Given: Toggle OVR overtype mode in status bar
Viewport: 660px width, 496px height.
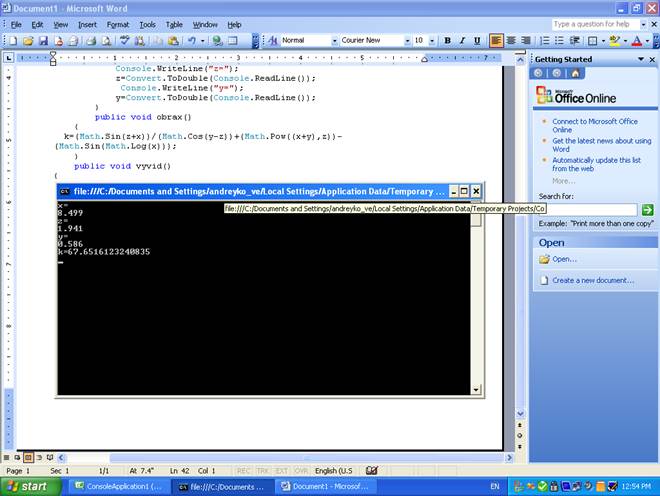Looking at the screenshot, I should click(x=301, y=471).
